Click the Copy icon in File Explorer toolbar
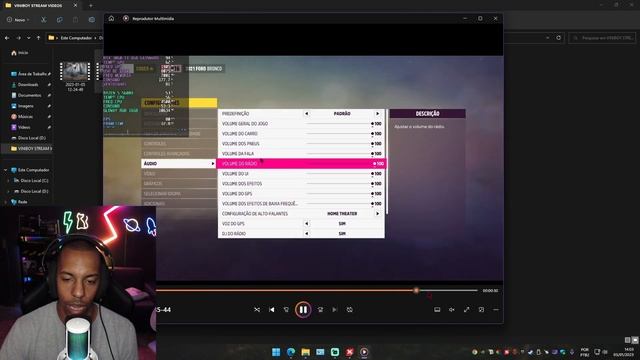The image size is (640, 360). [x=60, y=20]
